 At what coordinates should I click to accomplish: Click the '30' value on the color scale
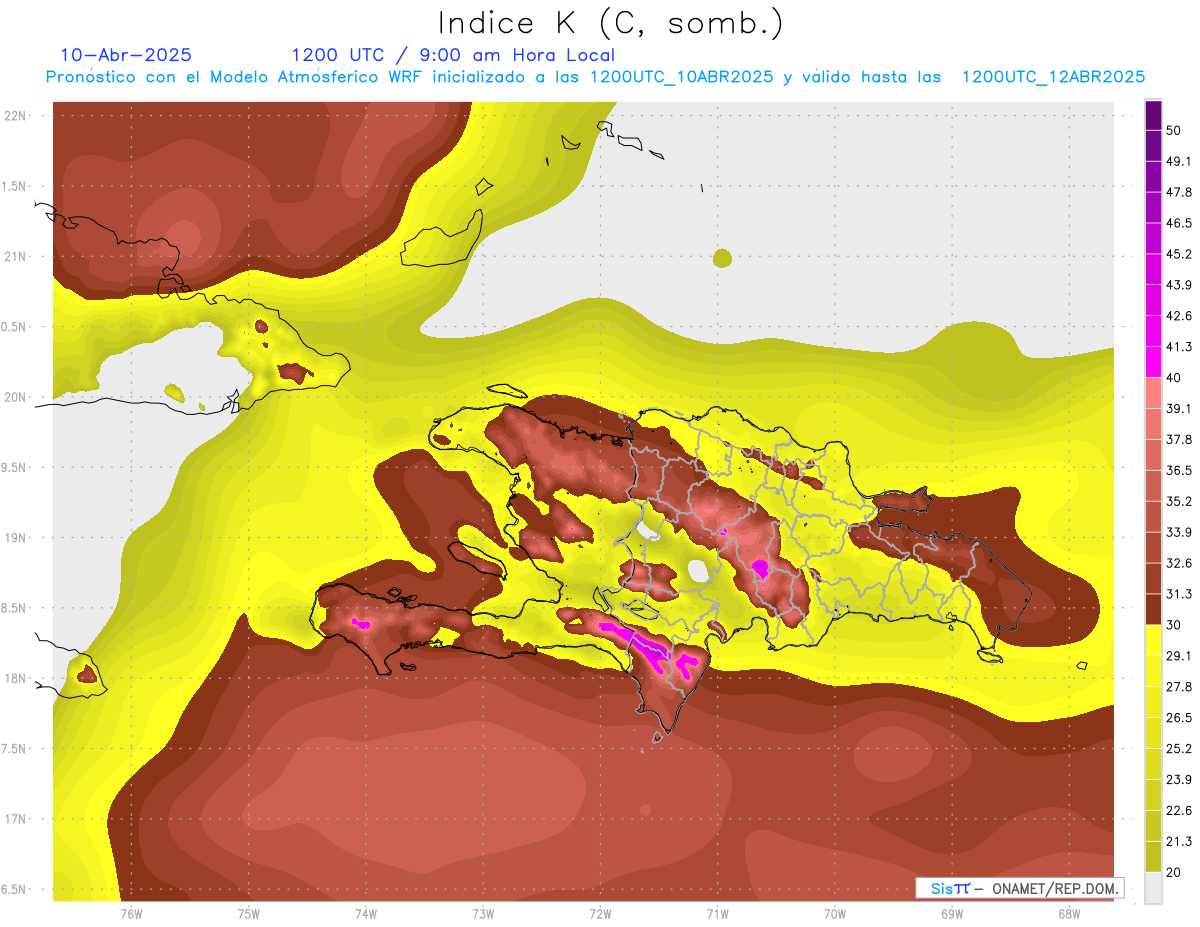tap(1175, 625)
